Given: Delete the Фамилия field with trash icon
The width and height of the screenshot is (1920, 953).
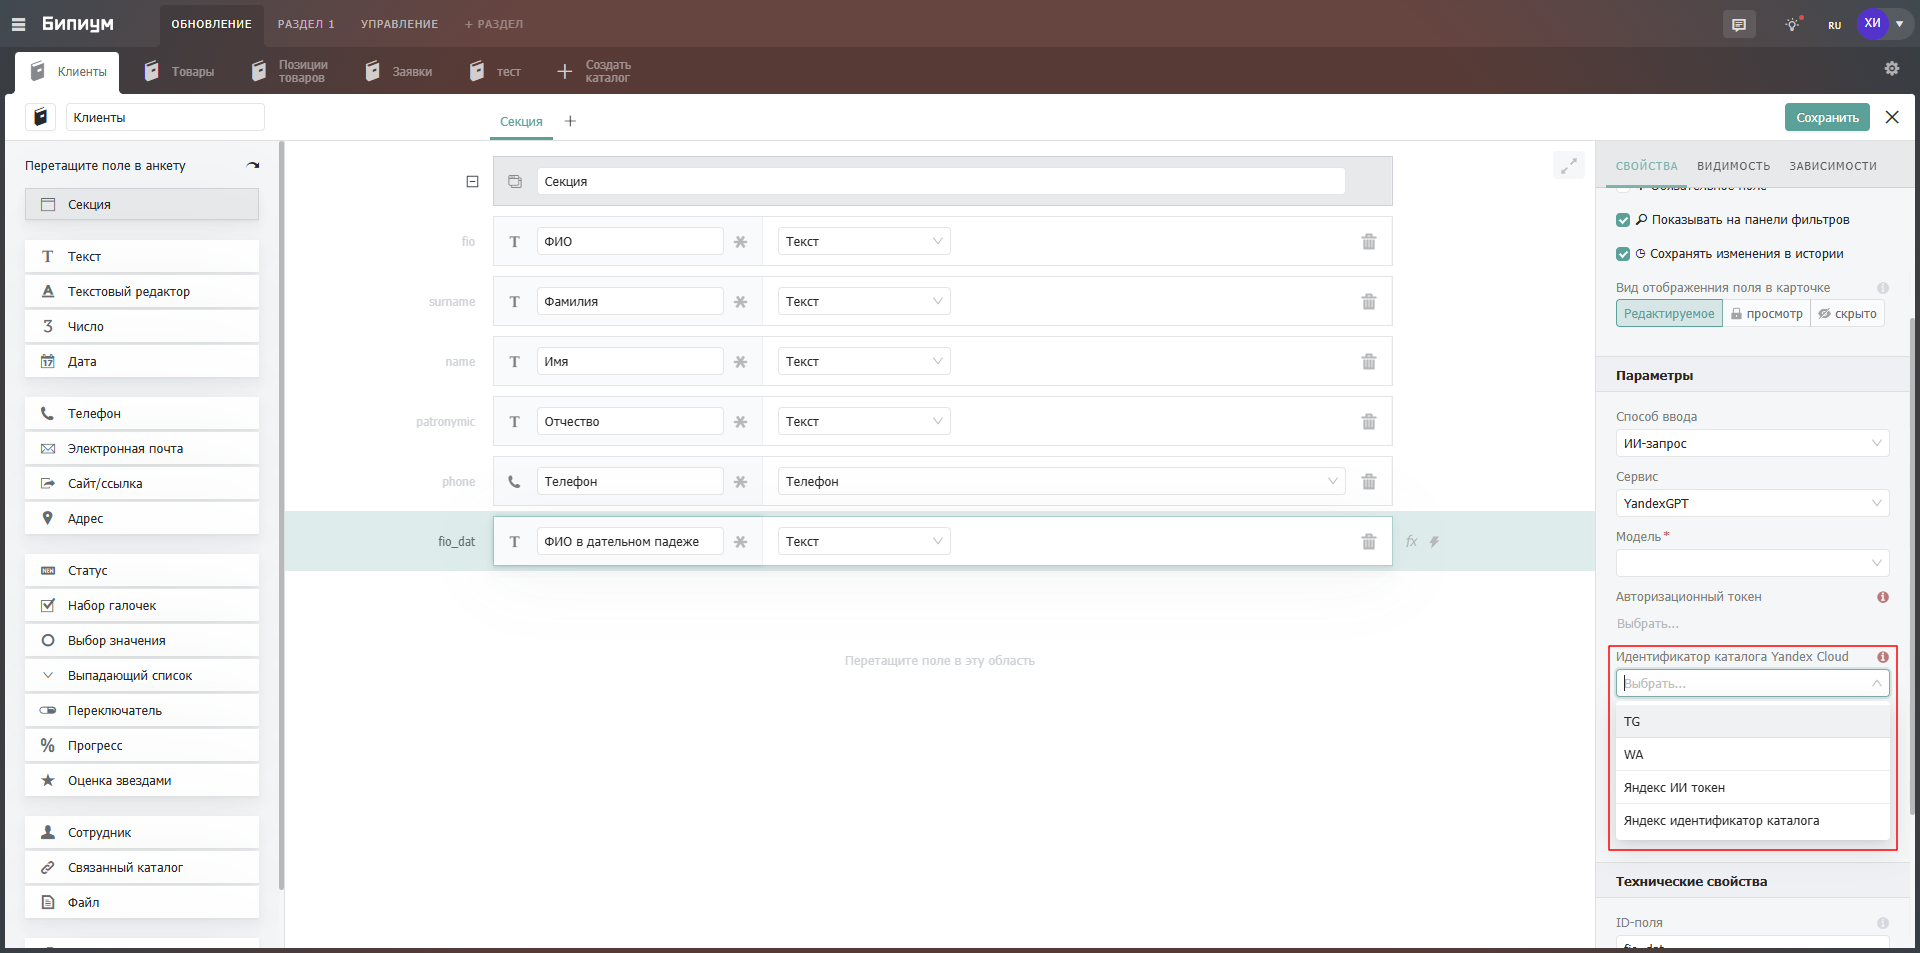Looking at the screenshot, I should pyautogui.click(x=1368, y=302).
